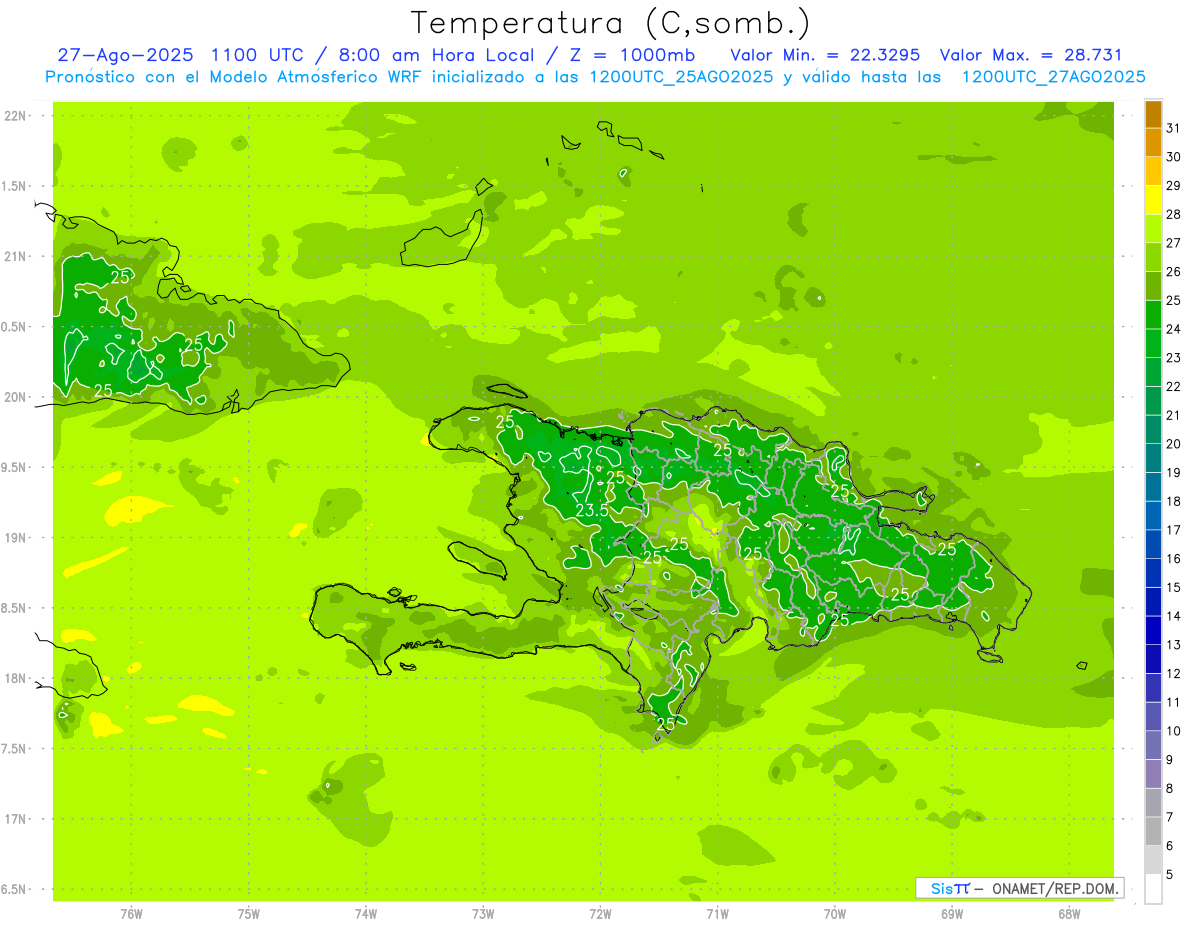Click the legend value "5"
The height and width of the screenshot is (927, 1200).
click(1170, 875)
